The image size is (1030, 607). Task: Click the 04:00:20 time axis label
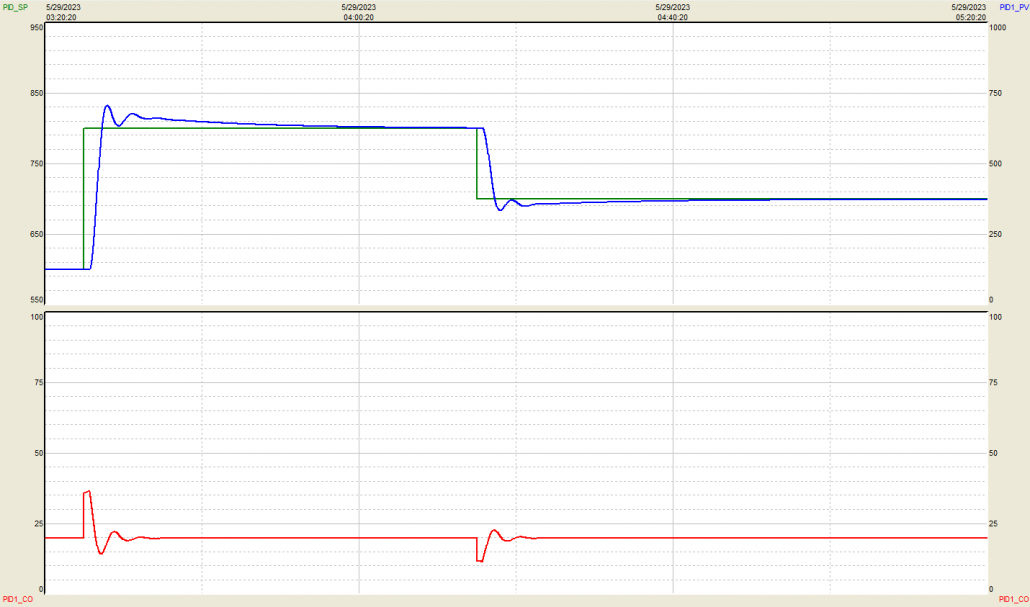click(359, 17)
